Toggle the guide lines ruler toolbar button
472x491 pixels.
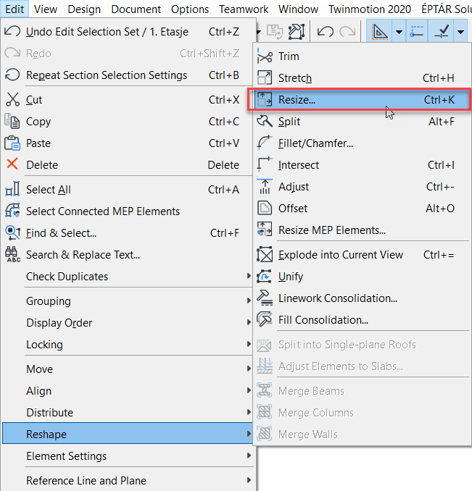point(380,32)
